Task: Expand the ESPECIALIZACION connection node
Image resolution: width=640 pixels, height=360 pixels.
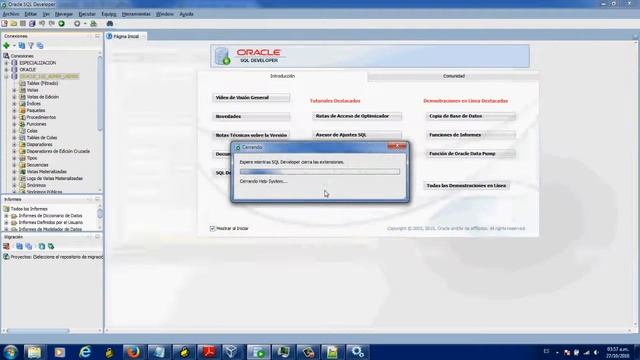Action: click(x=6, y=63)
